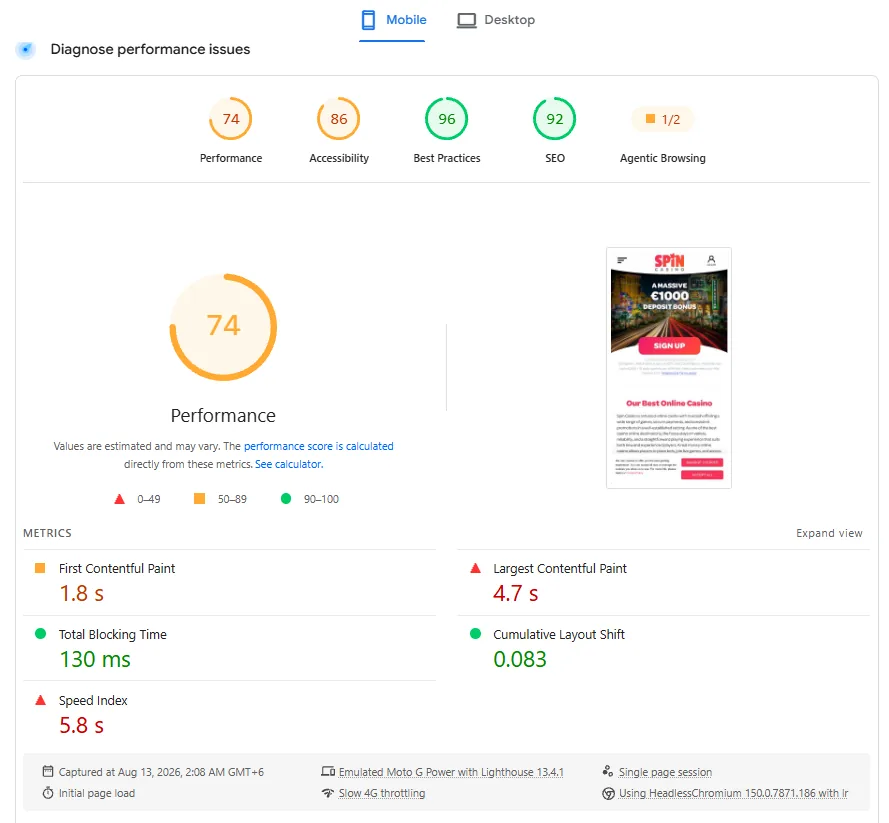Click the Best Practices category label
Image resolution: width=889 pixels, height=823 pixels.
click(x=447, y=158)
